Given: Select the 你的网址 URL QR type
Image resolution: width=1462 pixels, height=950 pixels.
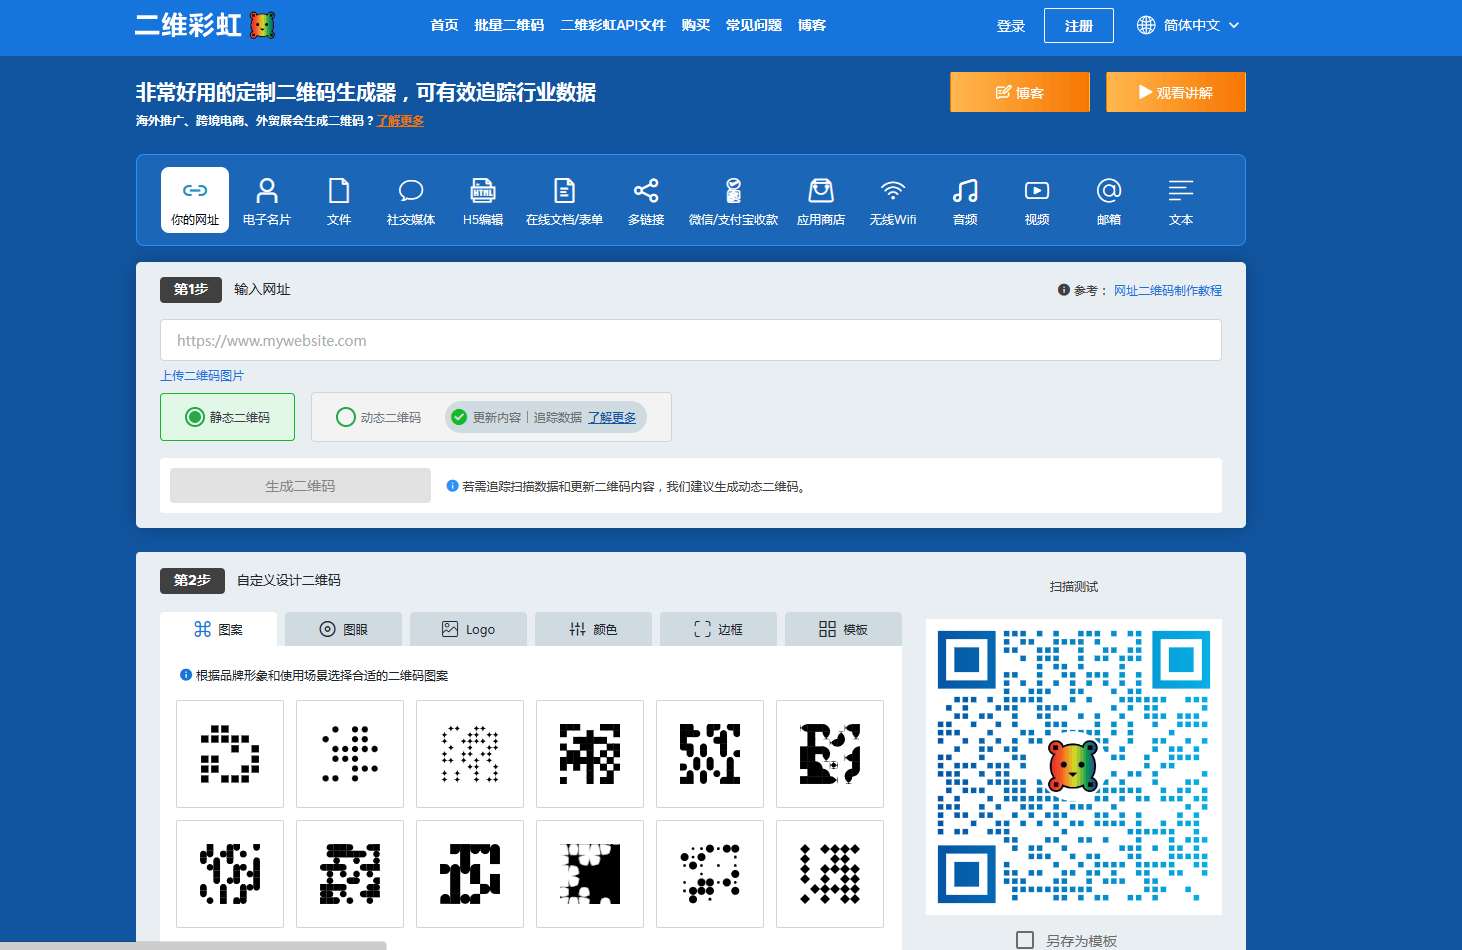Looking at the screenshot, I should click(195, 200).
